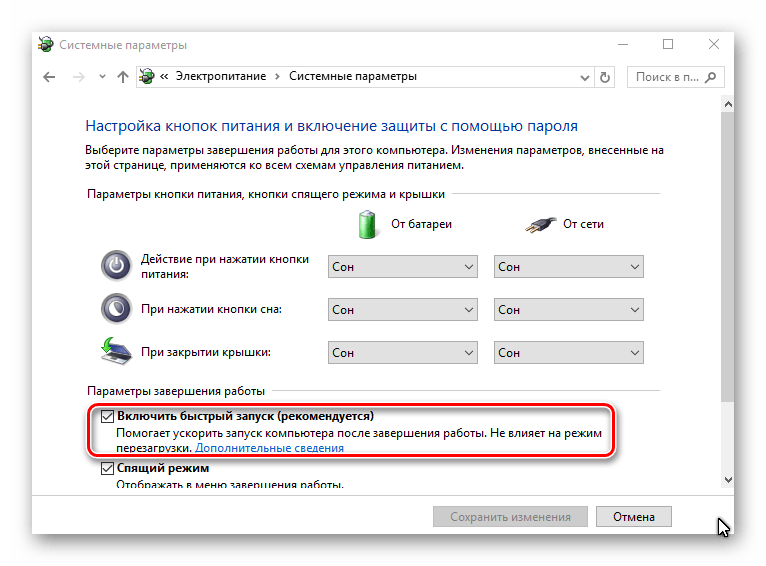Open power button dropdown for От батареи
The width and height of the screenshot is (766, 566).
point(403,267)
